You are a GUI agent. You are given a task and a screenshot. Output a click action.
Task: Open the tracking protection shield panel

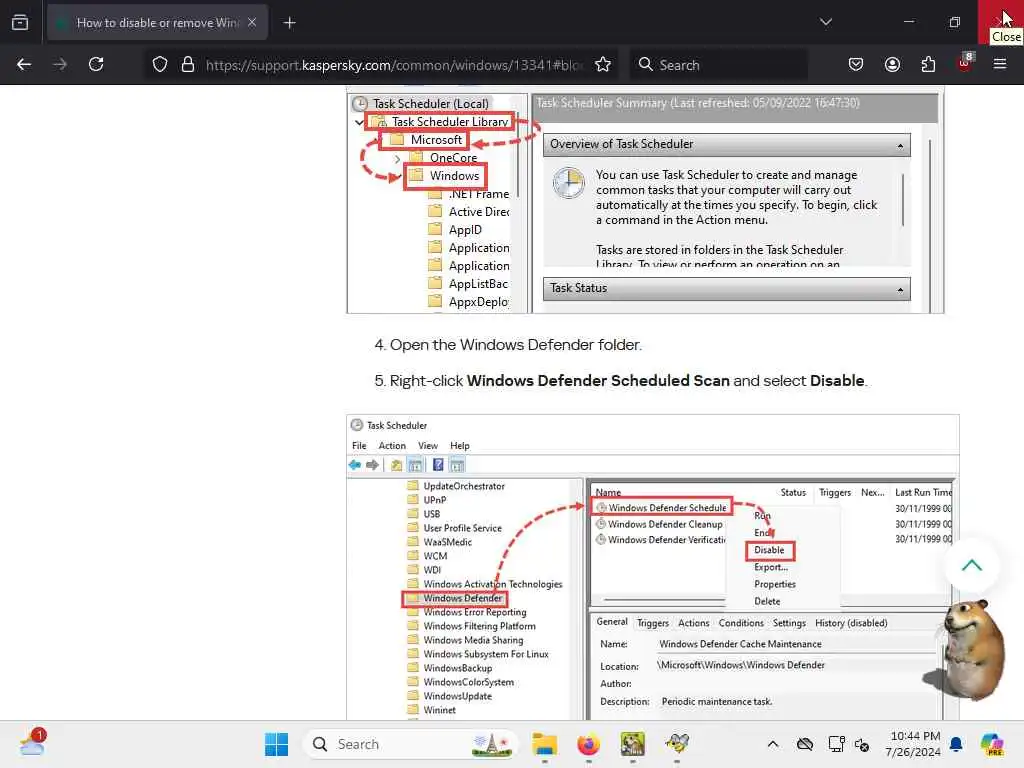pyautogui.click(x=160, y=65)
